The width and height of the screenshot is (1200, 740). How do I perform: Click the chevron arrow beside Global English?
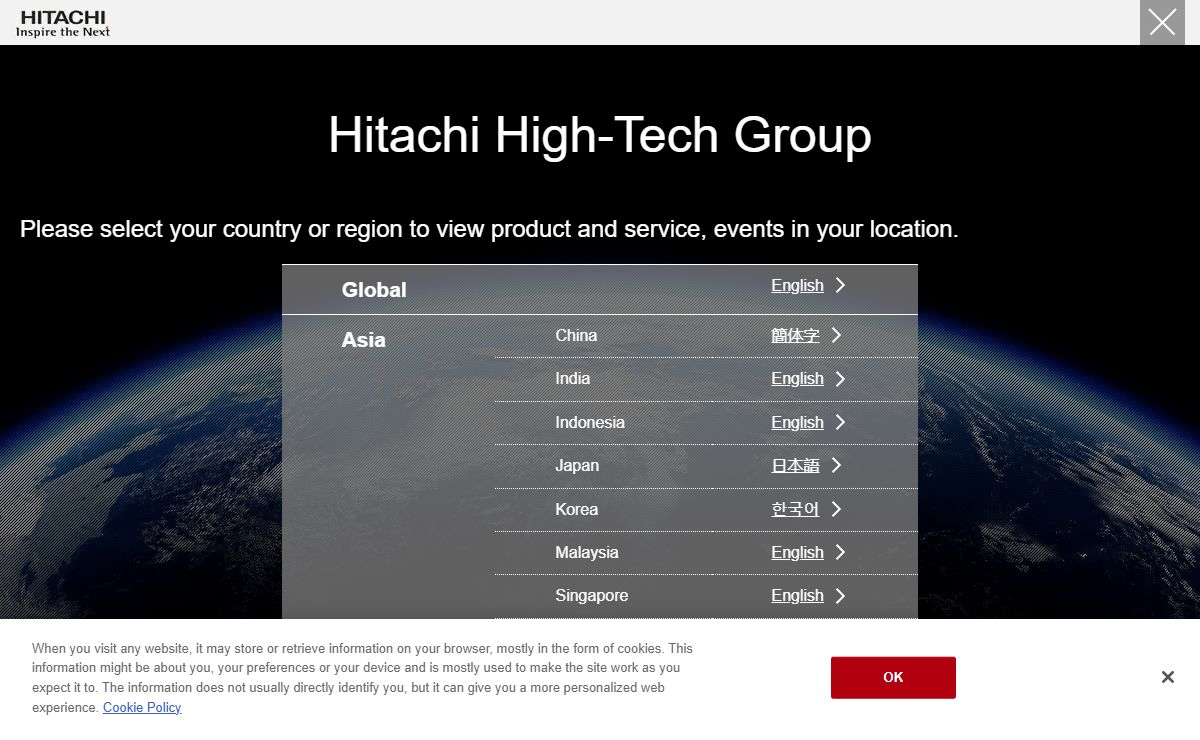[x=840, y=285]
